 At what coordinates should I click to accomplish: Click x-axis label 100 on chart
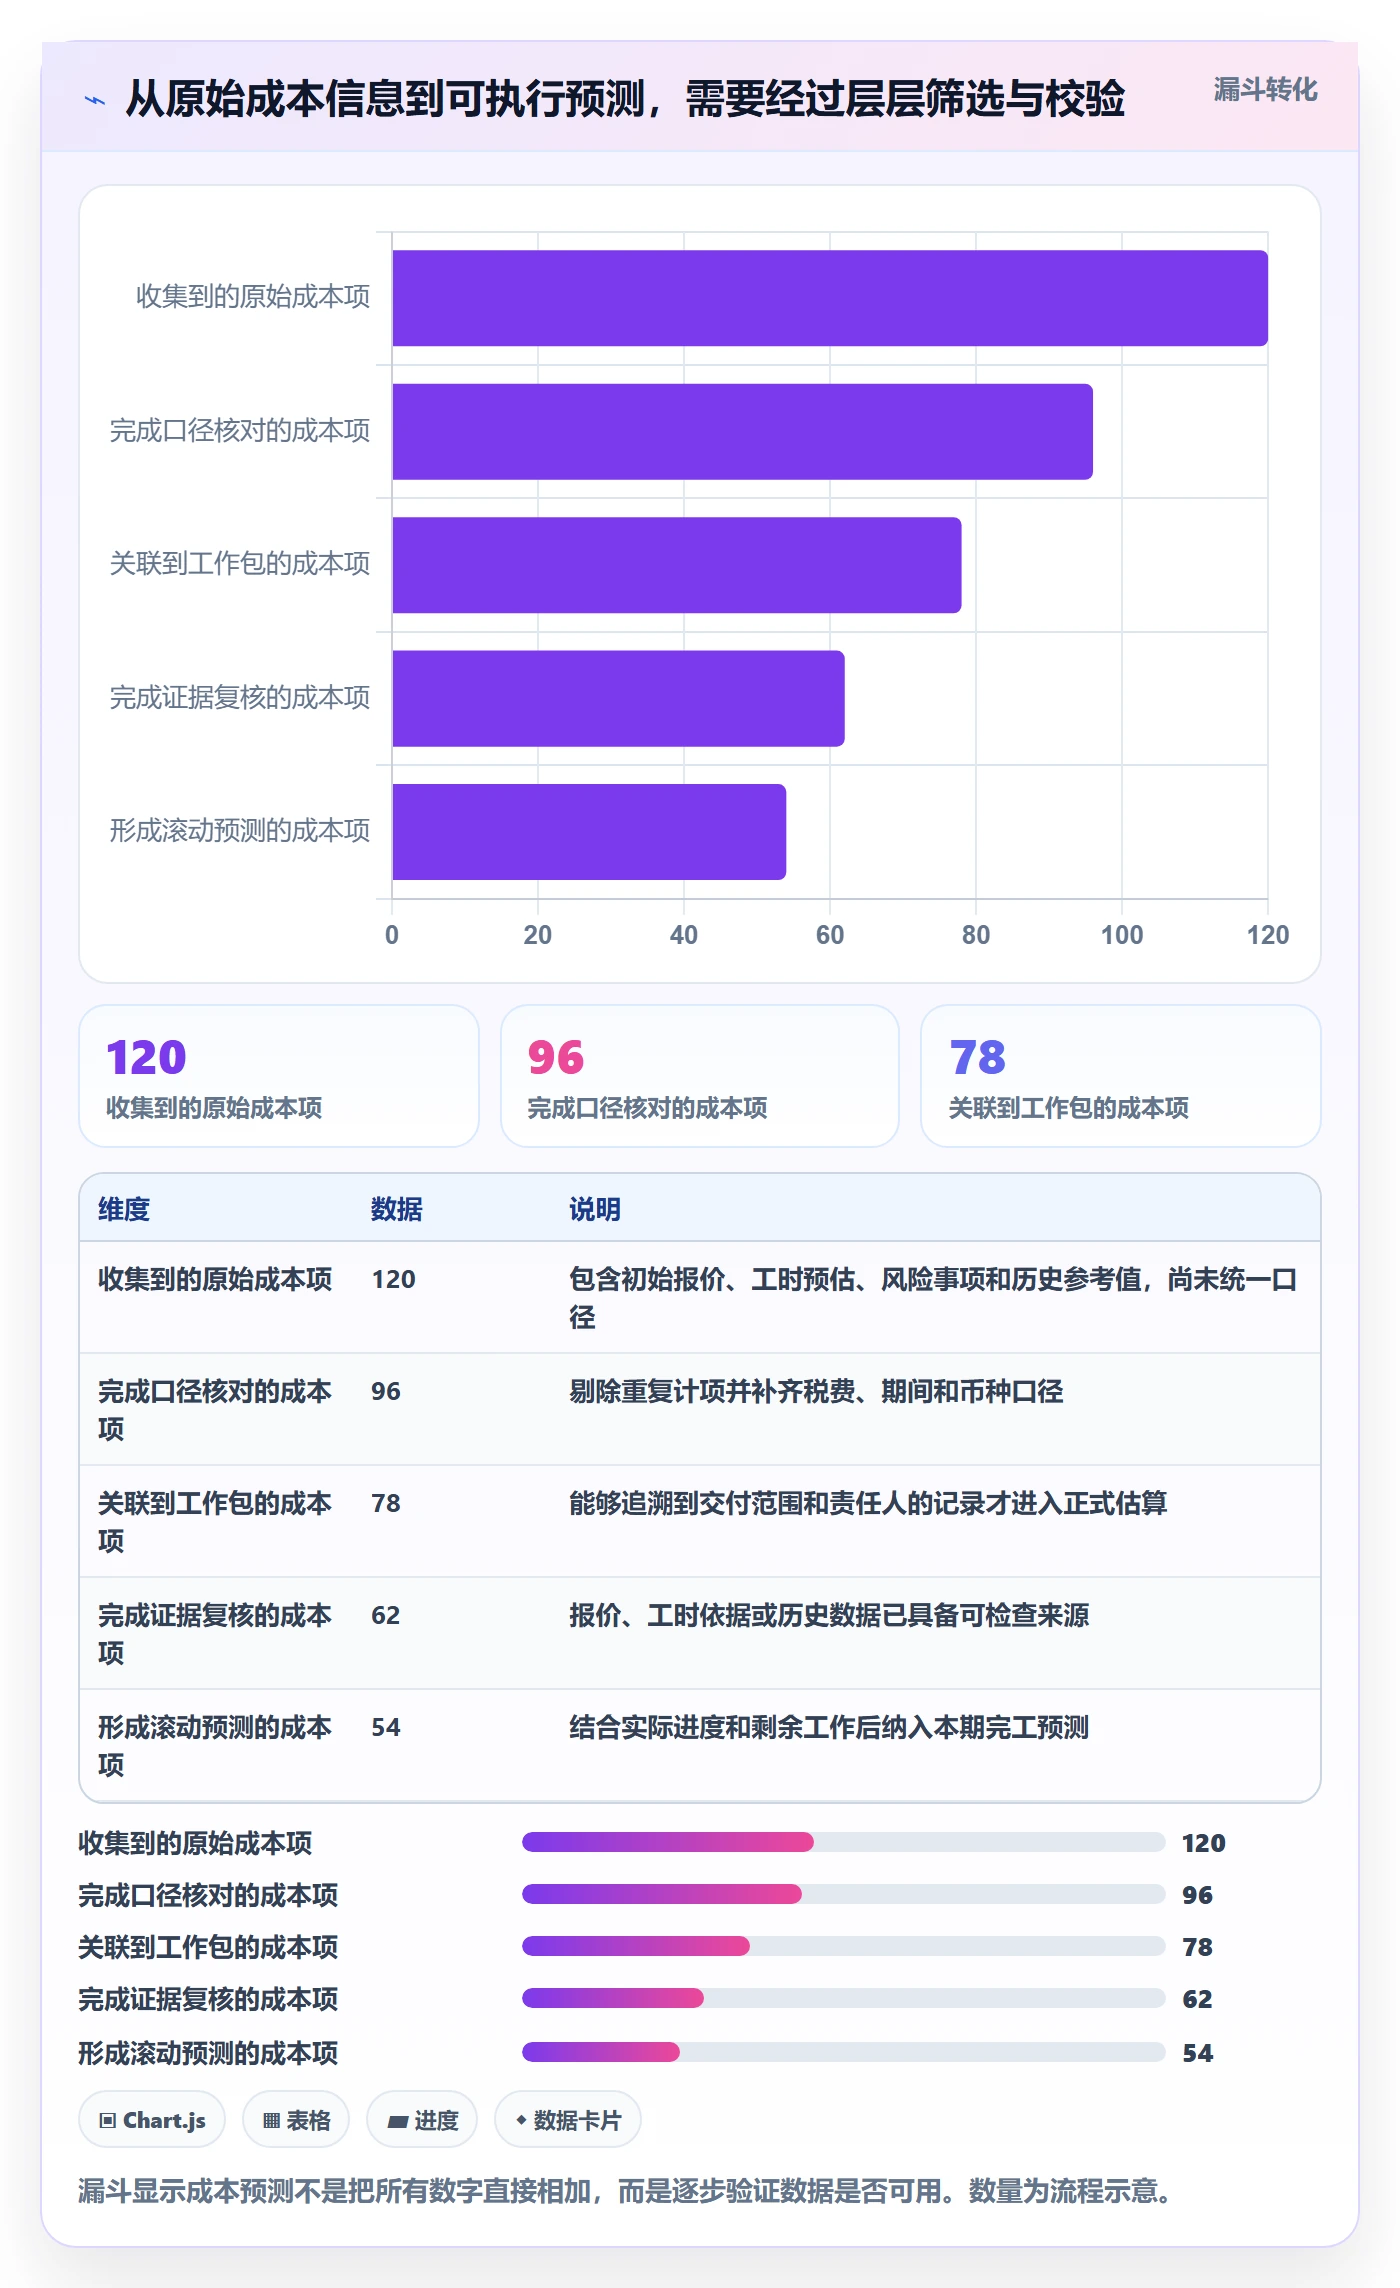[x=1122, y=935]
